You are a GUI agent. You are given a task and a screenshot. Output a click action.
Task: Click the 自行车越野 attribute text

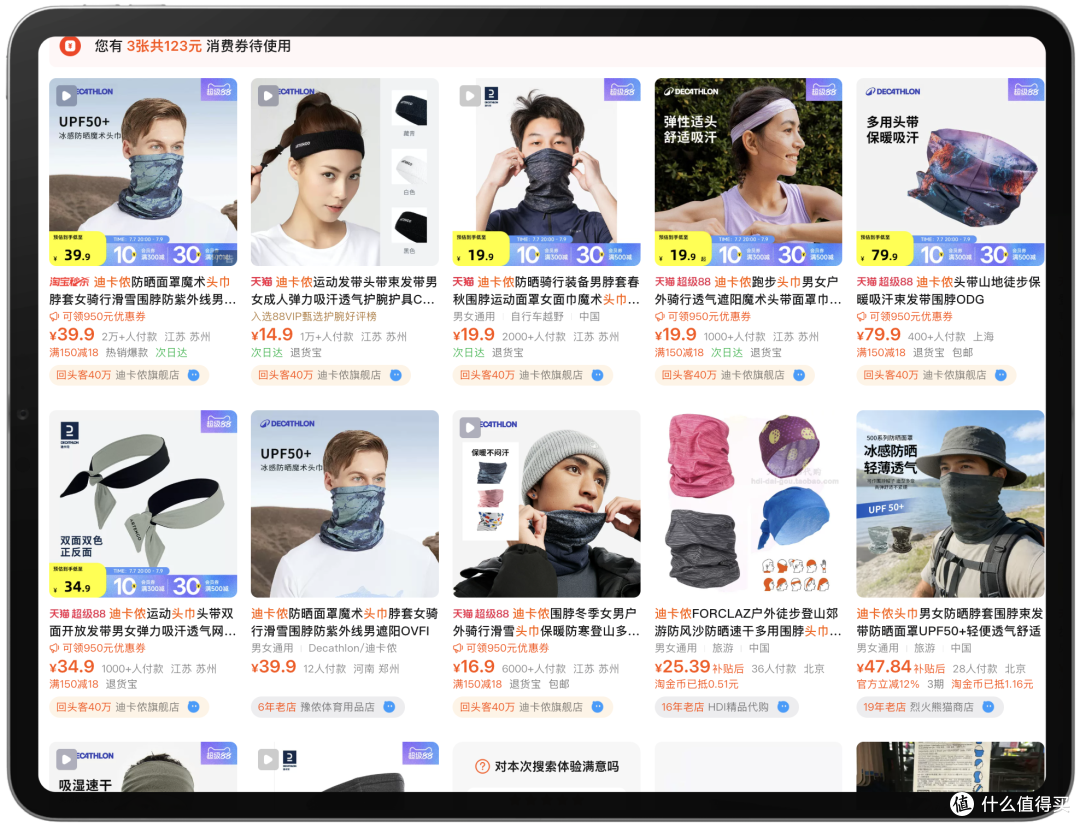(537, 317)
